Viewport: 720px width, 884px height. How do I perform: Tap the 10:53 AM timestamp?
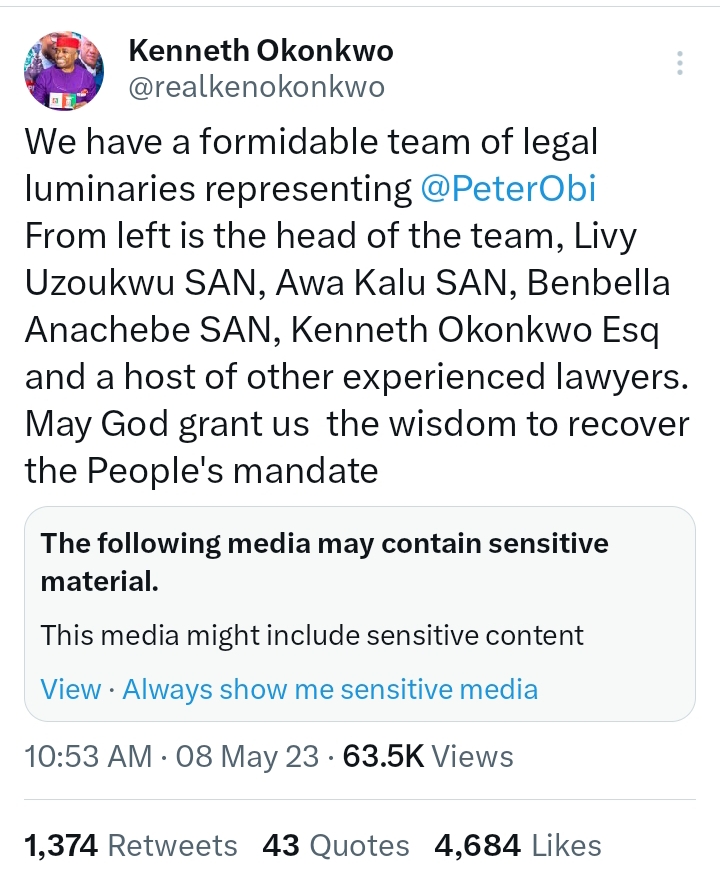(88, 756)
